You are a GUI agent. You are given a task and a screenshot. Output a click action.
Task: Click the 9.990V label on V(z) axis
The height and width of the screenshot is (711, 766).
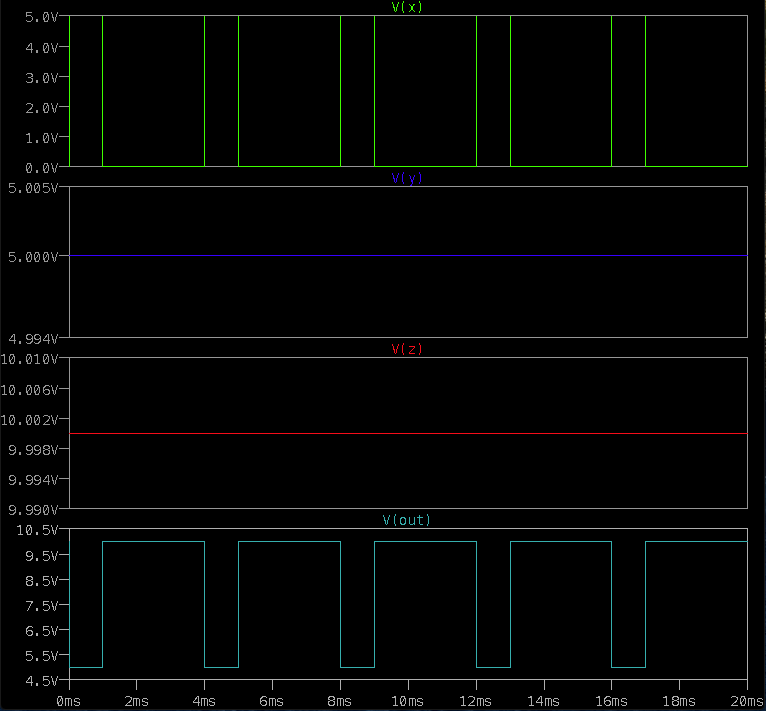[x=33, y=510]
